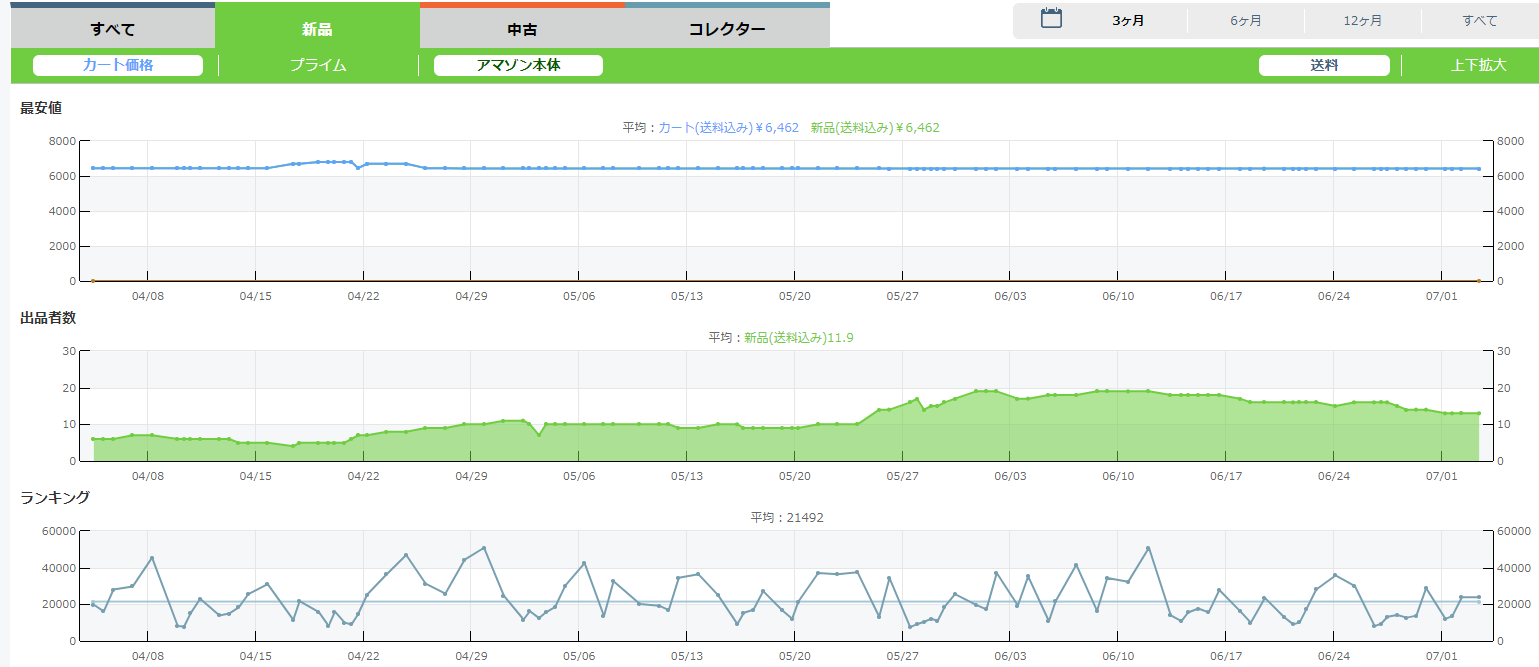
Task: Open the 中古 condition tab
Action: point(522,29)
